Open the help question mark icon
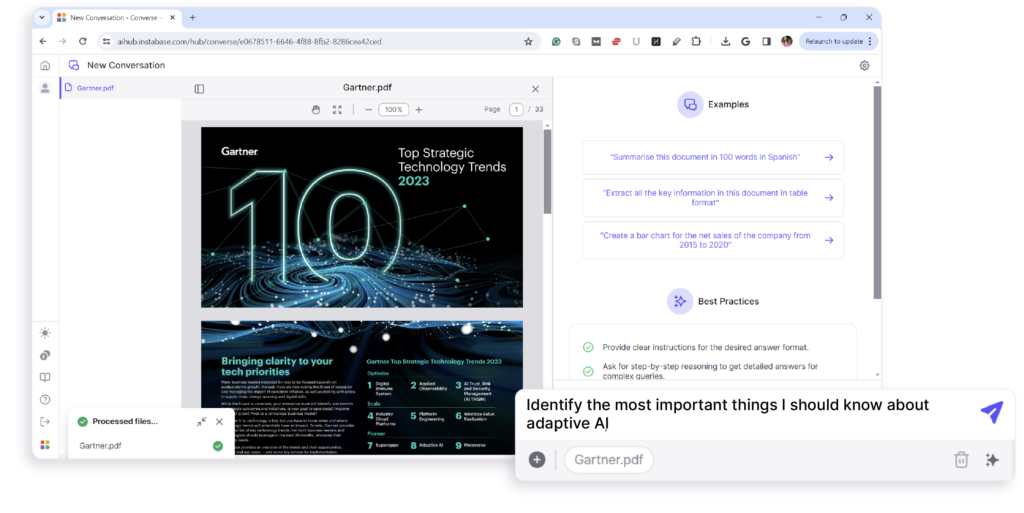Image resolution: width=1024 pixels, height=513 pixels. click(45, 399)
